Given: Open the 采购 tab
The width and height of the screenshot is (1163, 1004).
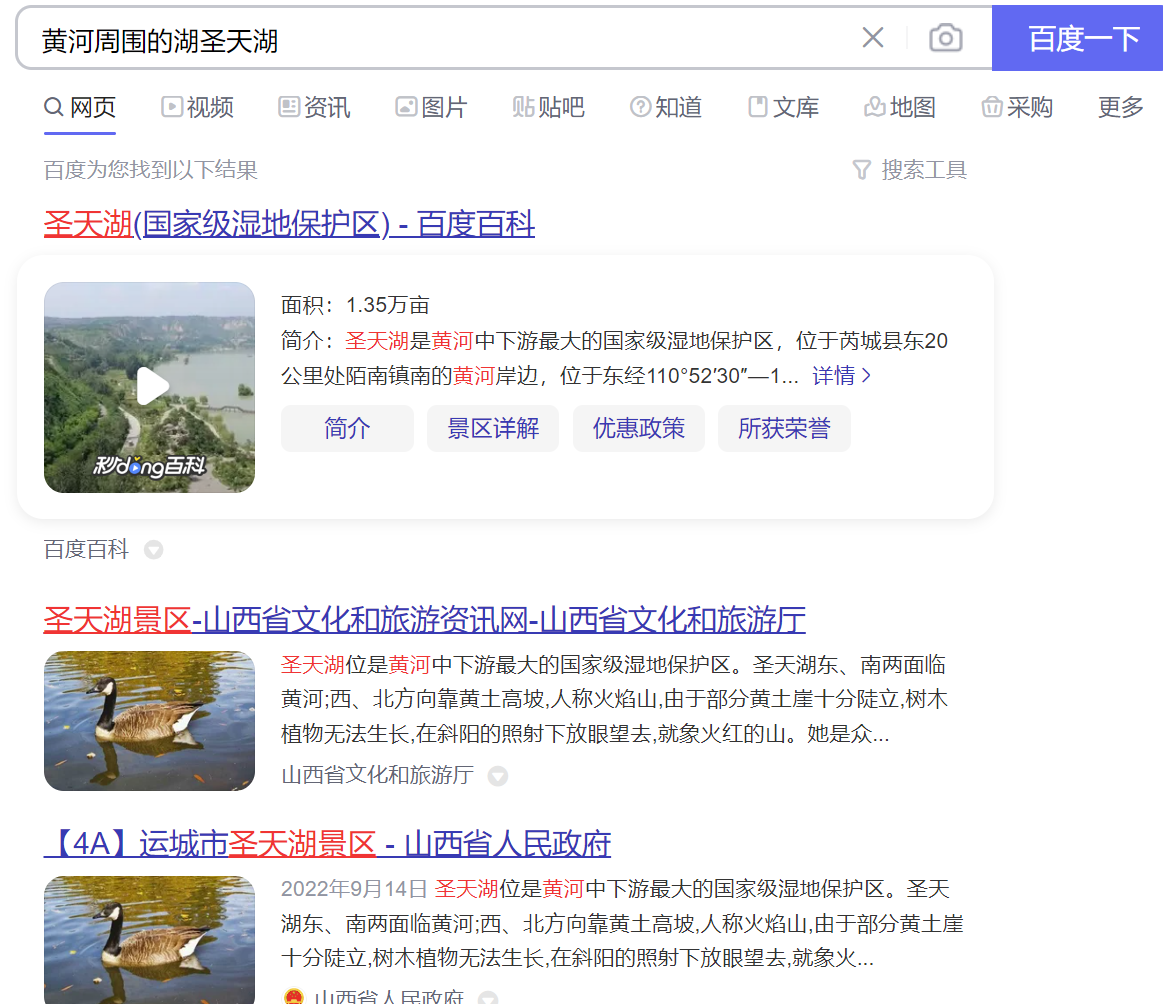Looking at the screenshot, I should [1017, 108].
